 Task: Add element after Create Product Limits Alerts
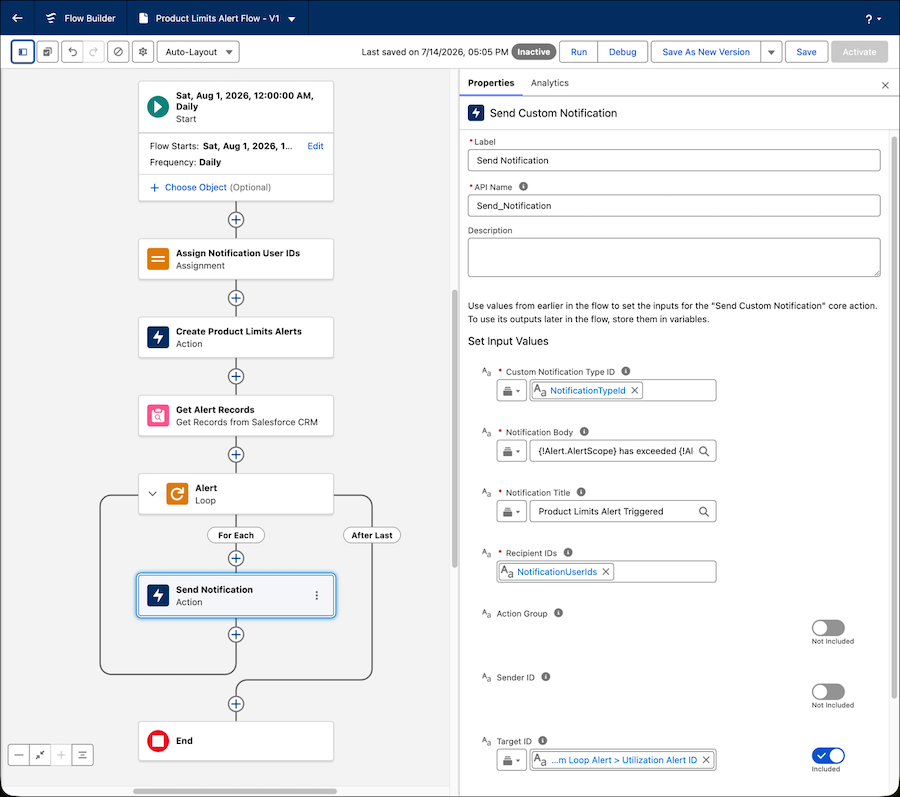[236, 376]
